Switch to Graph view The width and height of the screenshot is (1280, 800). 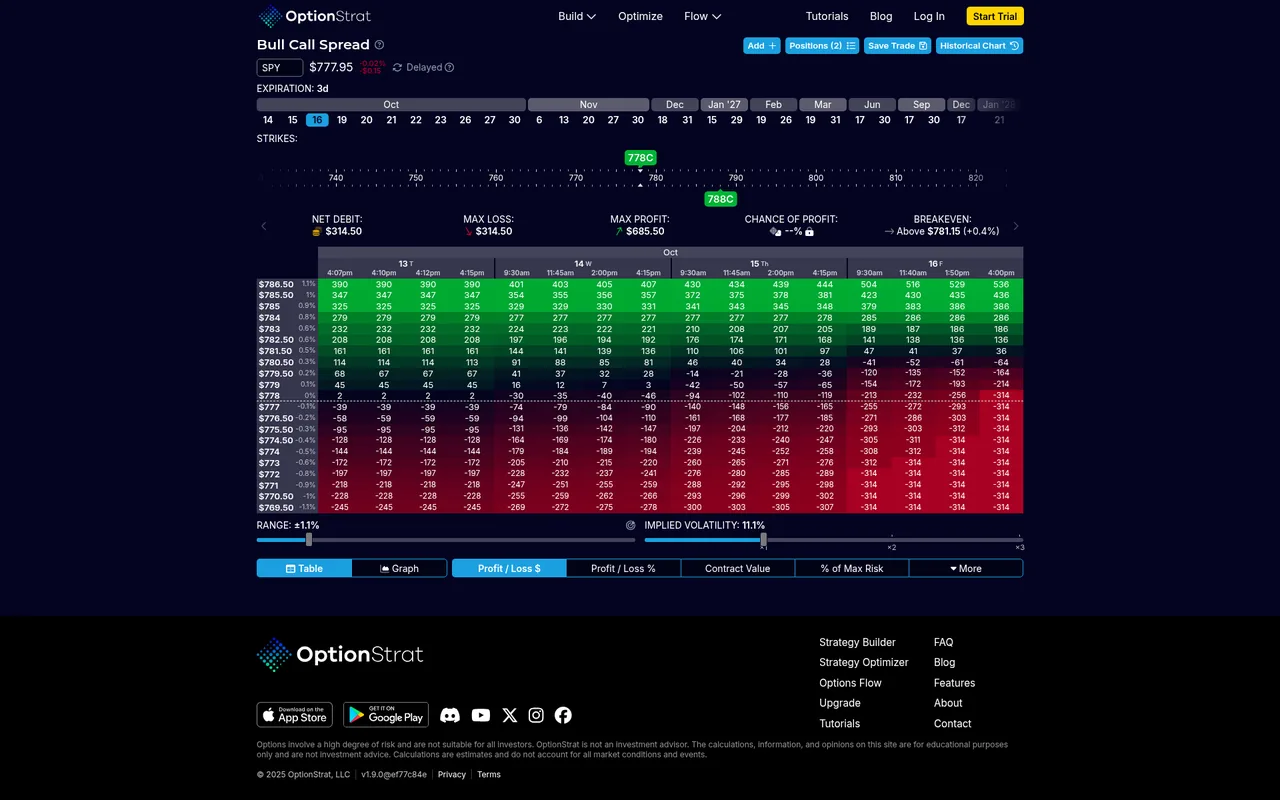[399, 568]
